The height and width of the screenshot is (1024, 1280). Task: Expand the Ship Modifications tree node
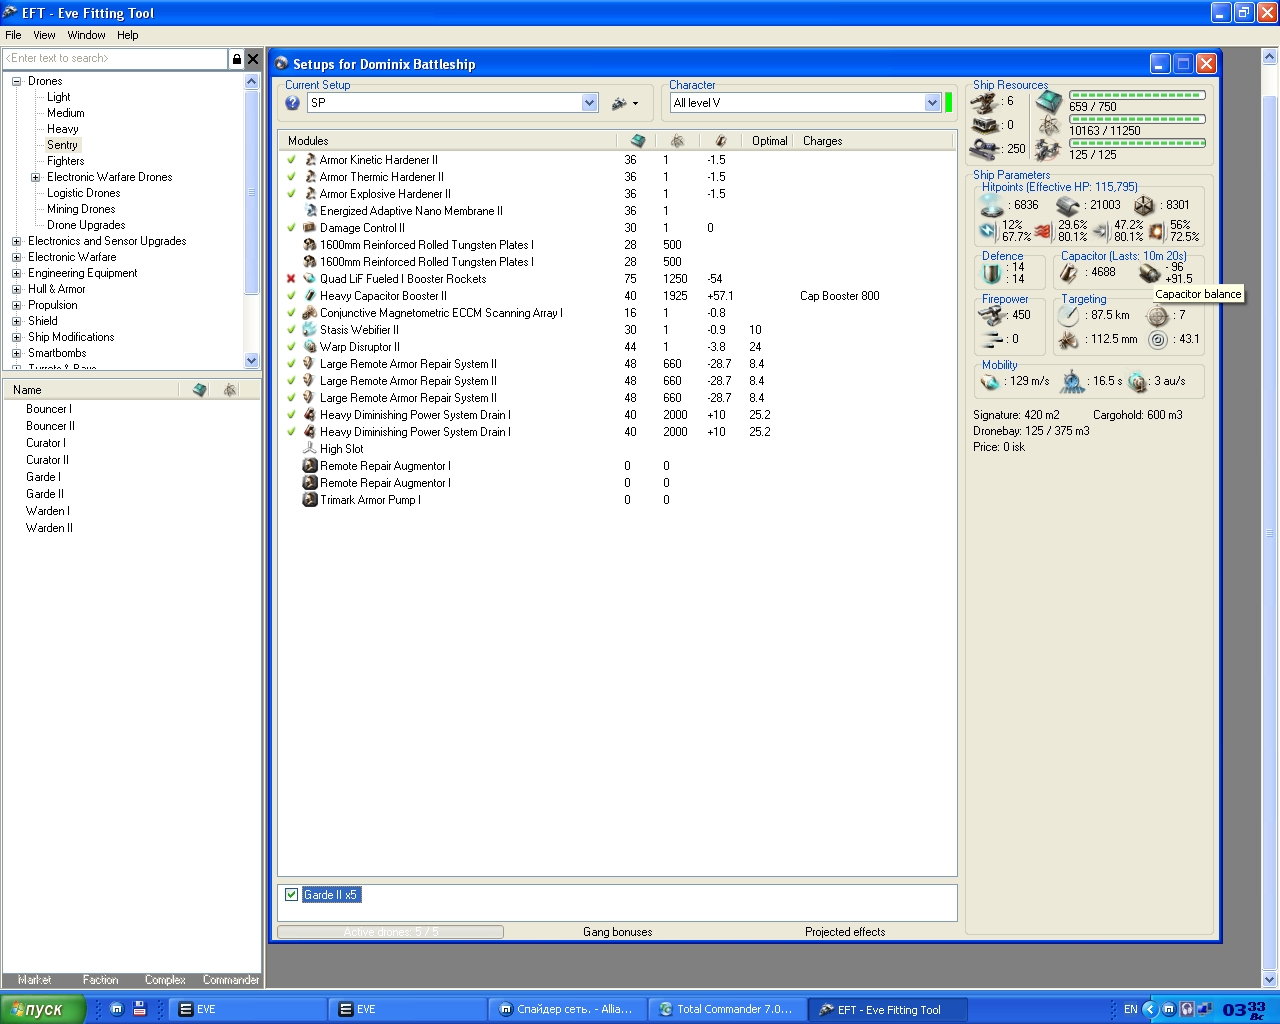point(16,337)
